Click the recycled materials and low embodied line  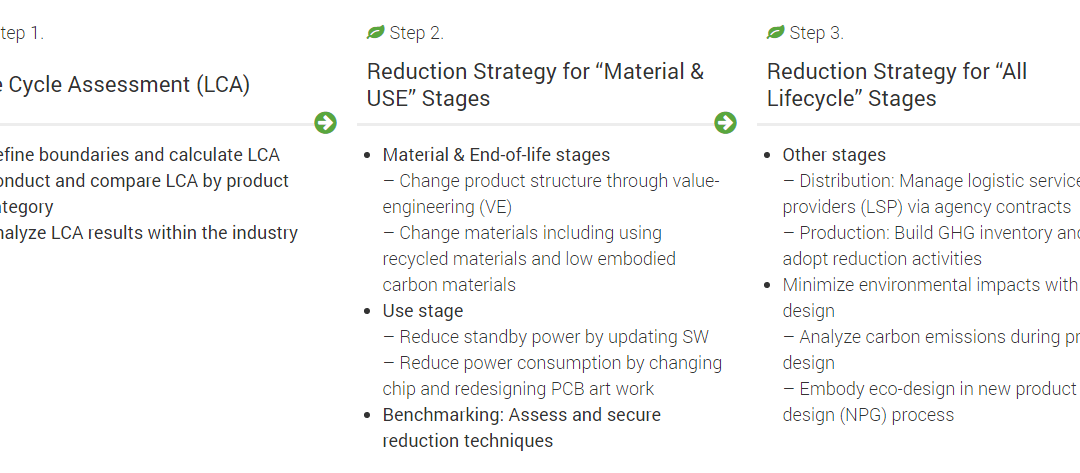coord(529,259)
